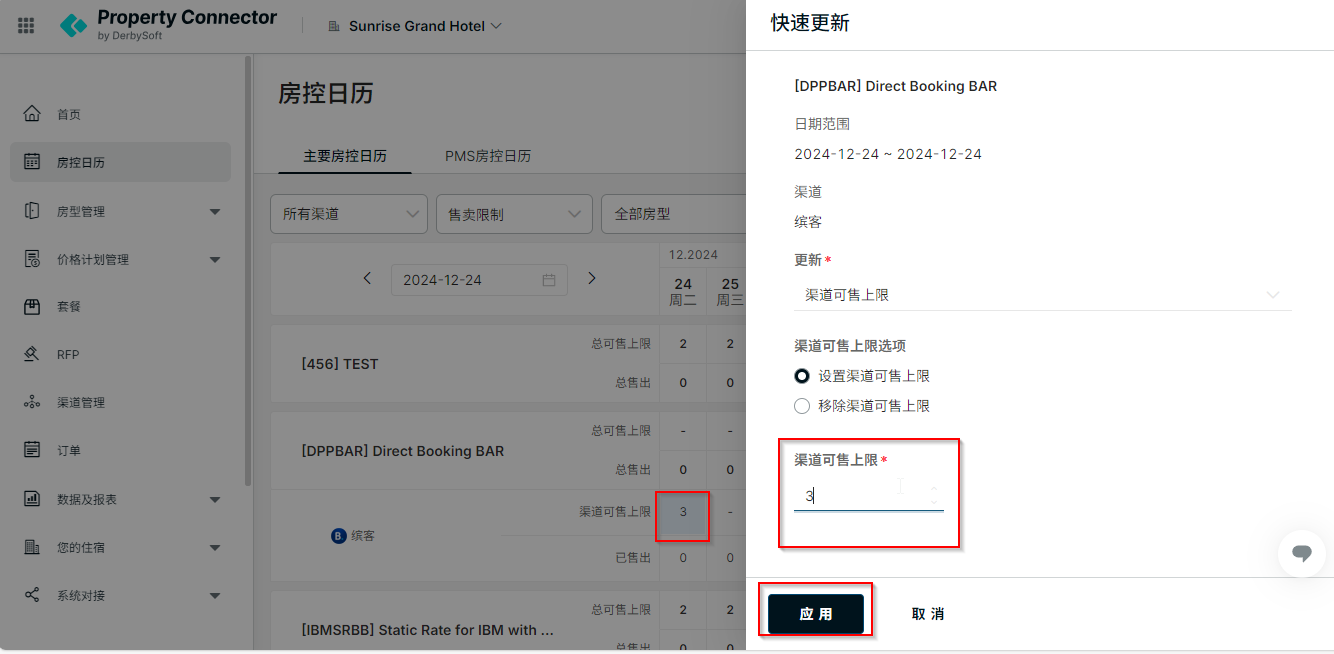The width and height of the screenshot is (1334, 654).
Task: Click the RFP gavel icon
Action: point(32,354)
